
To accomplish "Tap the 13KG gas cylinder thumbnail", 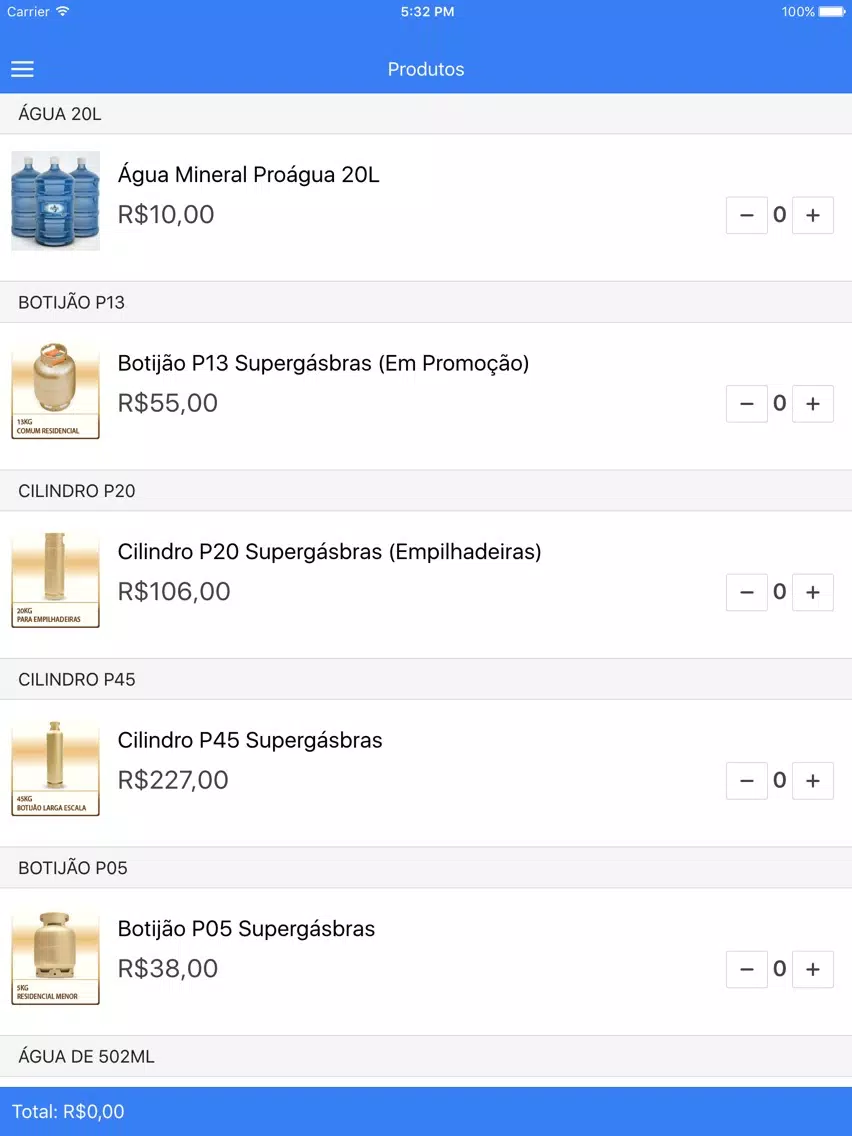I will coord(55,390).
